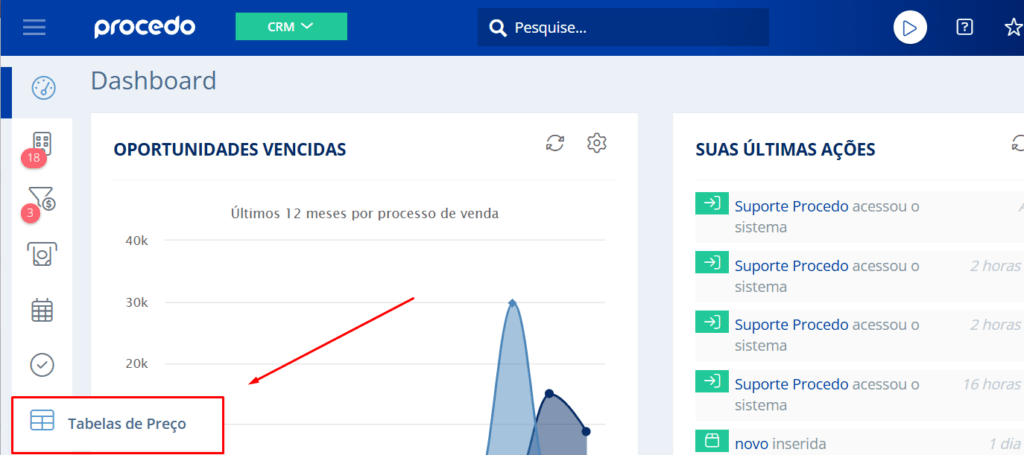
Task: Open the CRM module dropdown
Action: coord(291,27)
